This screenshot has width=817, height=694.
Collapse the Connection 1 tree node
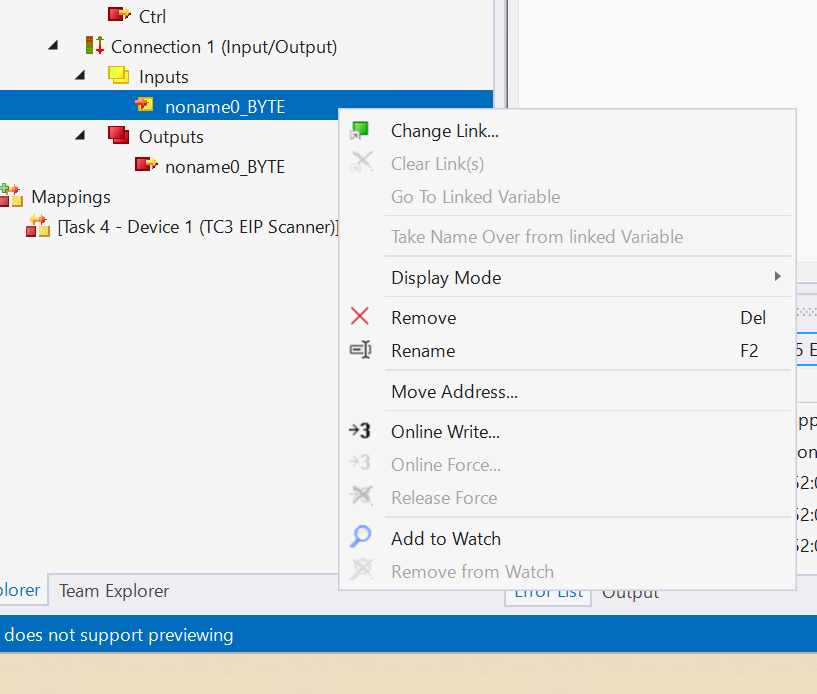click(53, 47)
